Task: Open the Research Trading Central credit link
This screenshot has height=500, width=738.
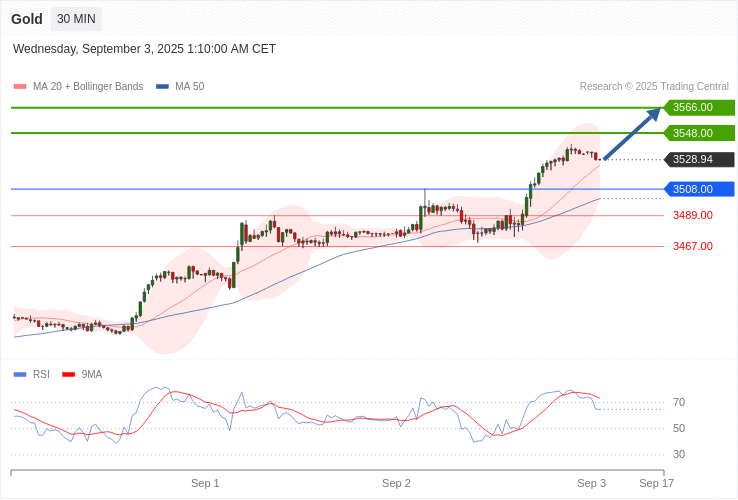Action: pos(654,87)
